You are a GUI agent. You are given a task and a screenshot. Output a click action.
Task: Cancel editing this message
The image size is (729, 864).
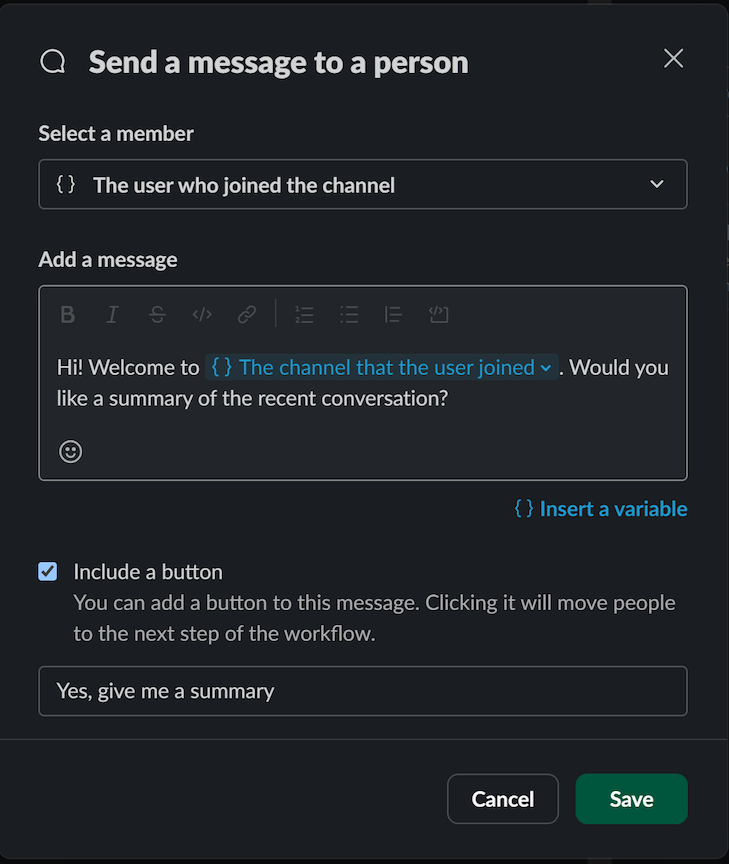click(502, 799)
